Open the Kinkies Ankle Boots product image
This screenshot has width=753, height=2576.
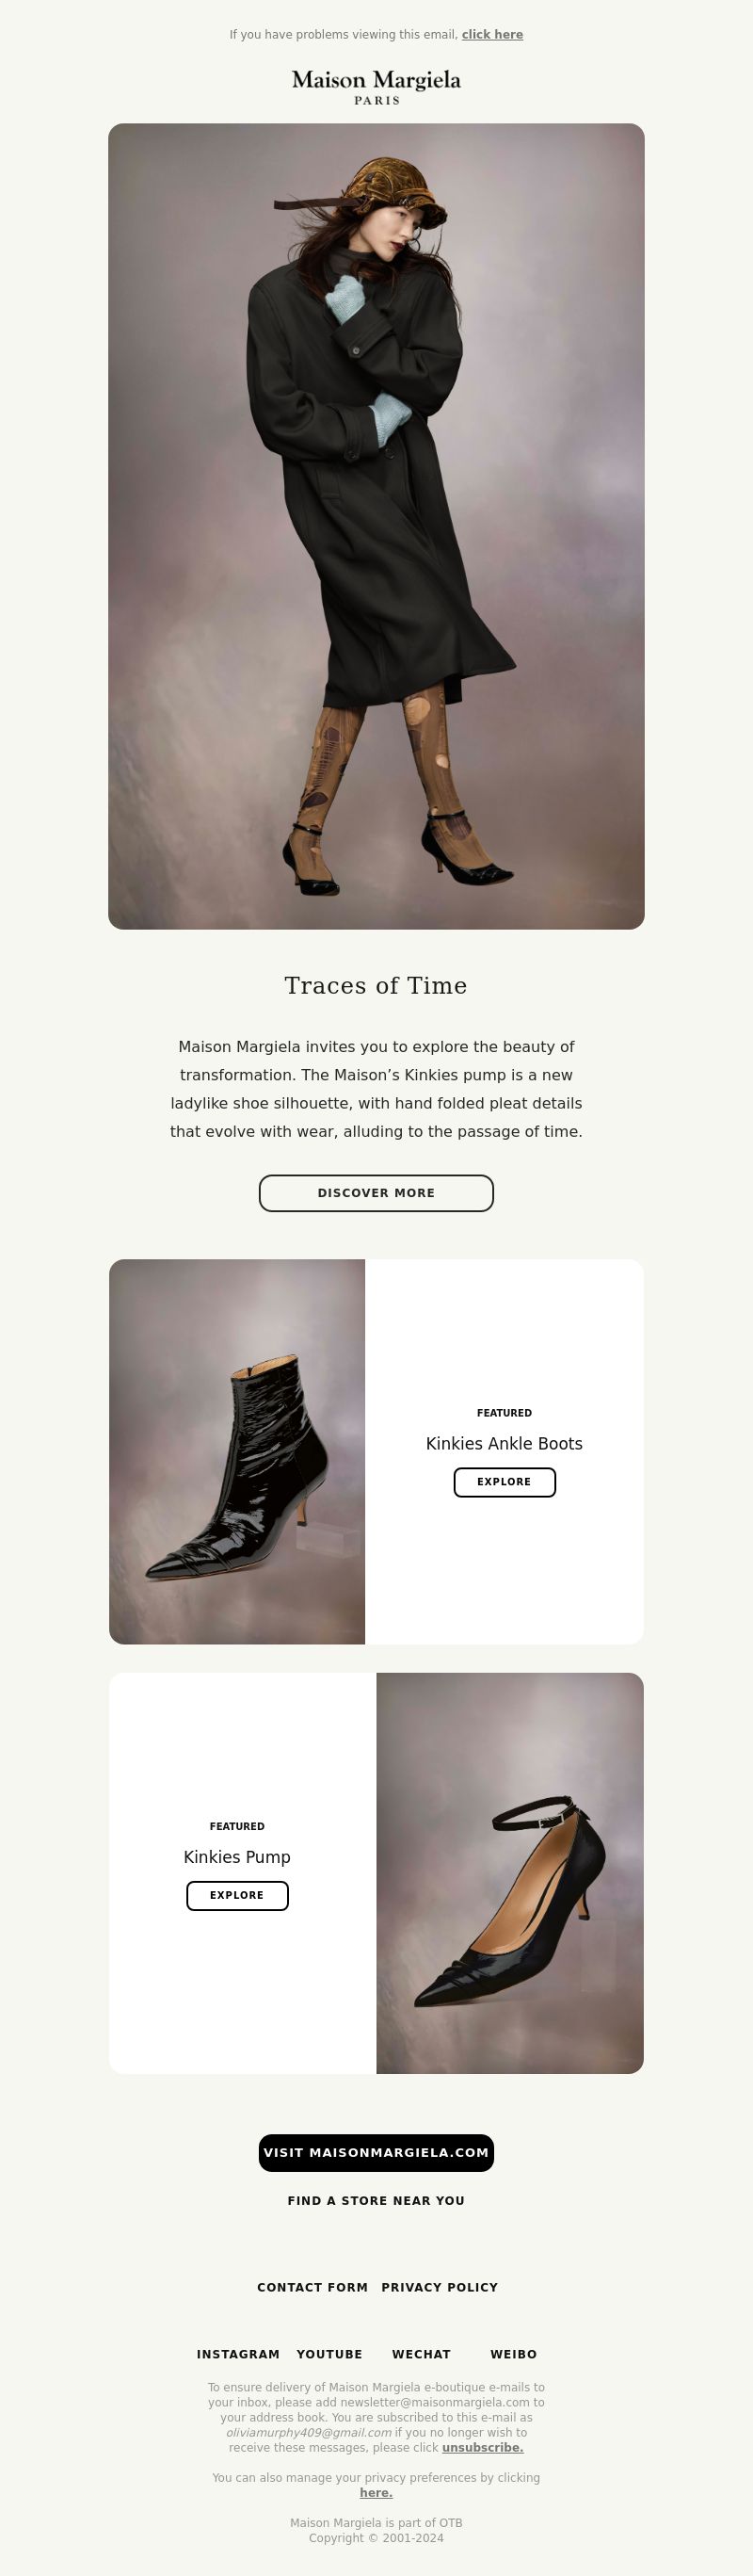pos(237,1452)
